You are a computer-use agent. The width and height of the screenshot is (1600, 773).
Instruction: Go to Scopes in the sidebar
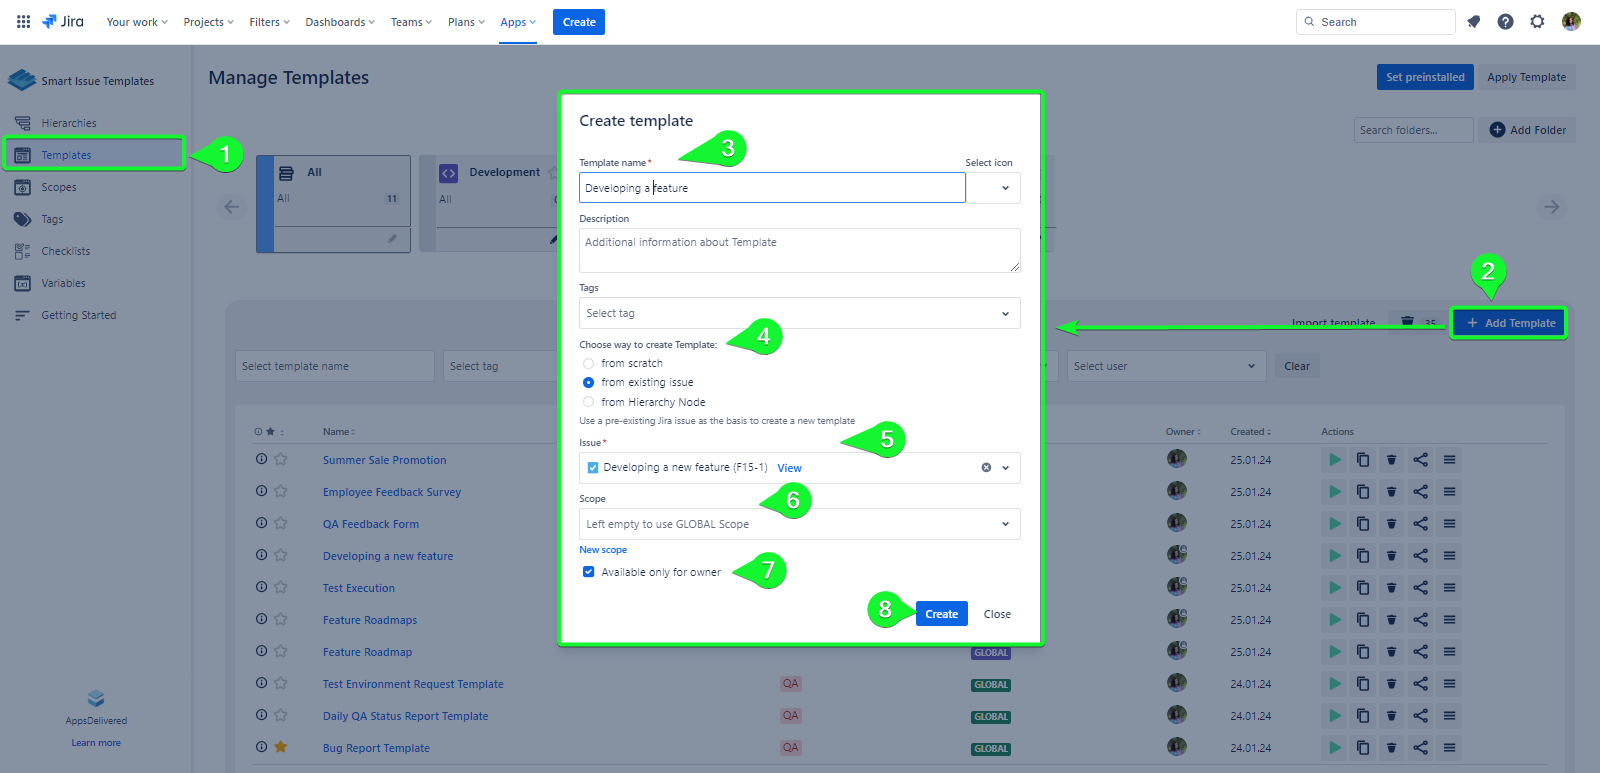click(59, 187)
